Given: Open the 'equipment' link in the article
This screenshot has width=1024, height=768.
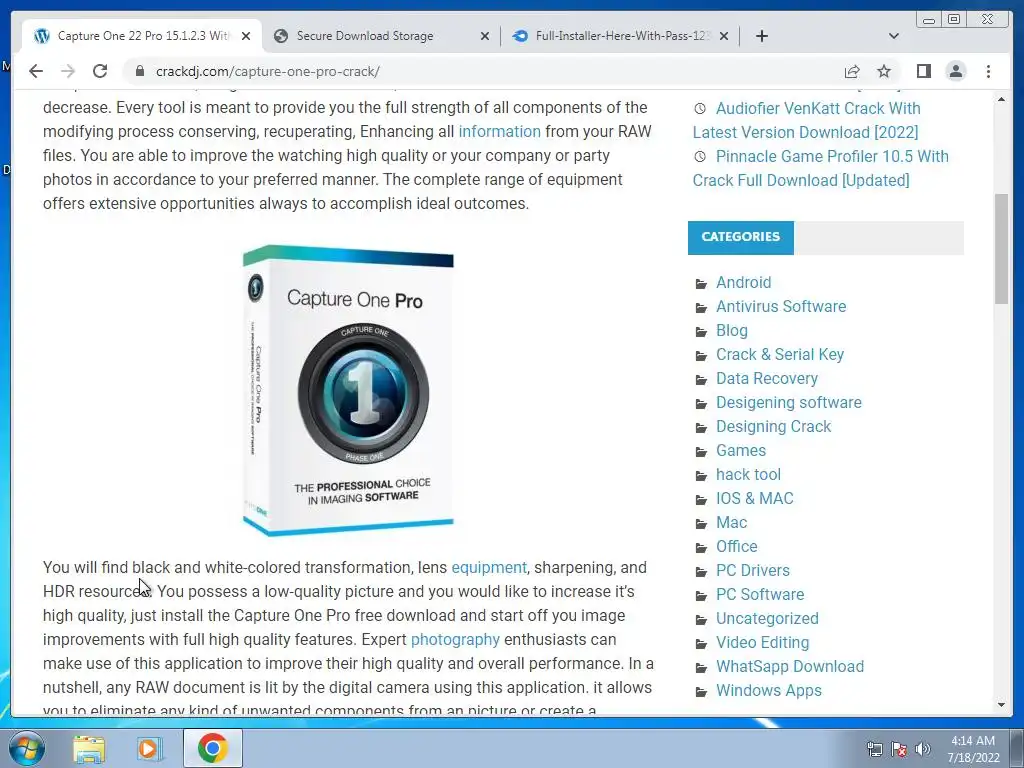Looking at the screenshot, I should (488, 568).
